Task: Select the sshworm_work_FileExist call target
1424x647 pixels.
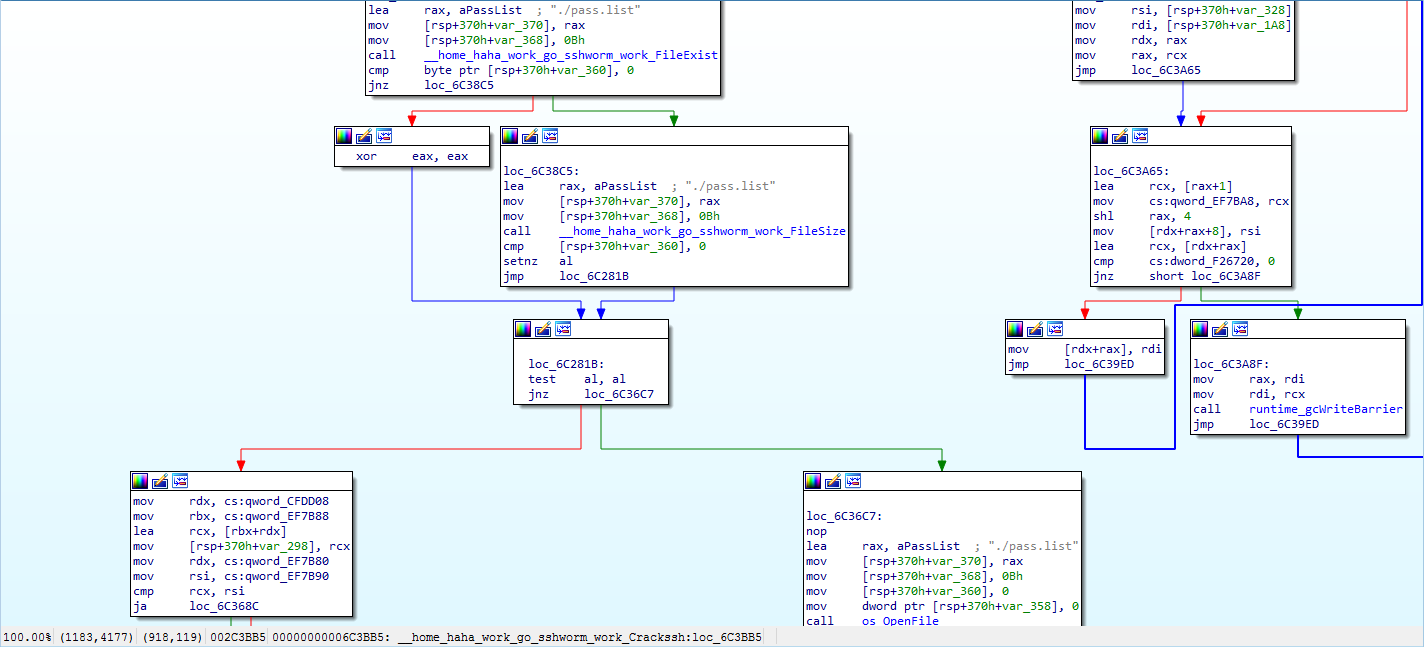Action: tap(570, 55)
